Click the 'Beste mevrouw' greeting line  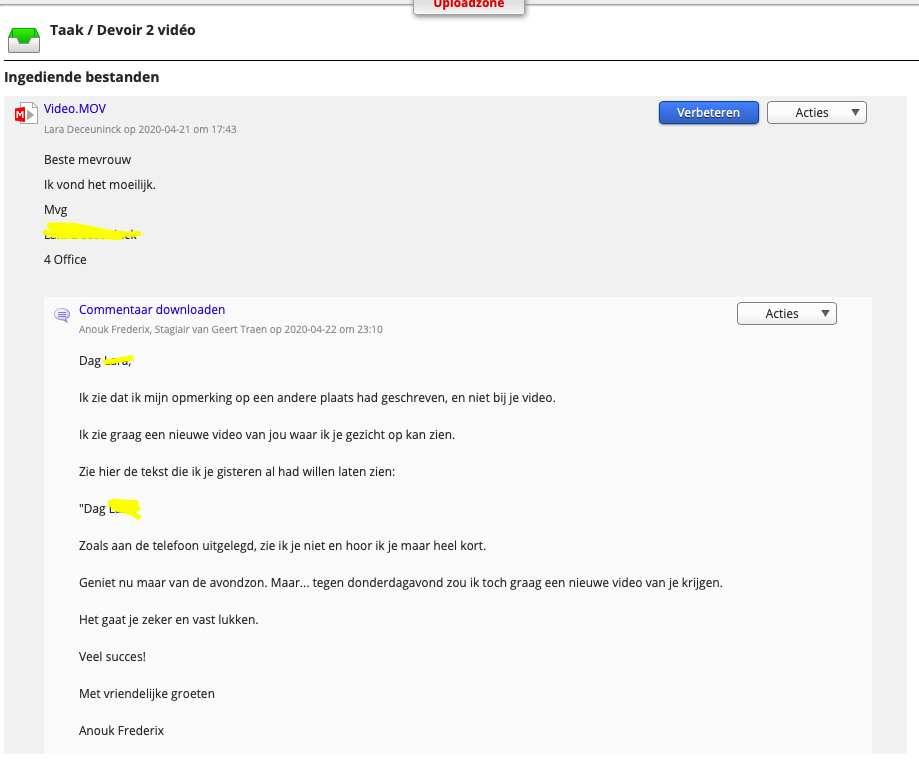coord(87,160)
